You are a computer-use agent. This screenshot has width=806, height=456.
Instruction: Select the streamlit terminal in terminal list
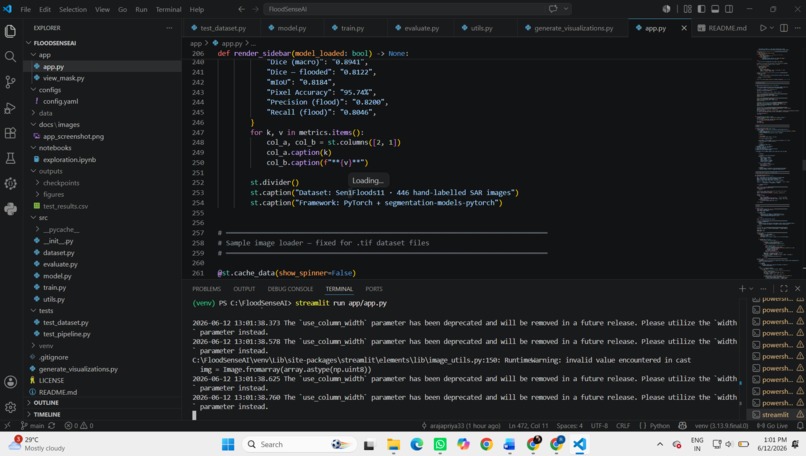(x=775, y=414)
